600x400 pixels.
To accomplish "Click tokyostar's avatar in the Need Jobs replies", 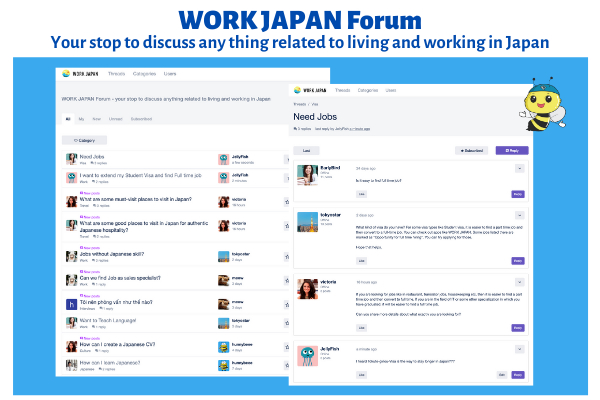I will pos(306,220).
